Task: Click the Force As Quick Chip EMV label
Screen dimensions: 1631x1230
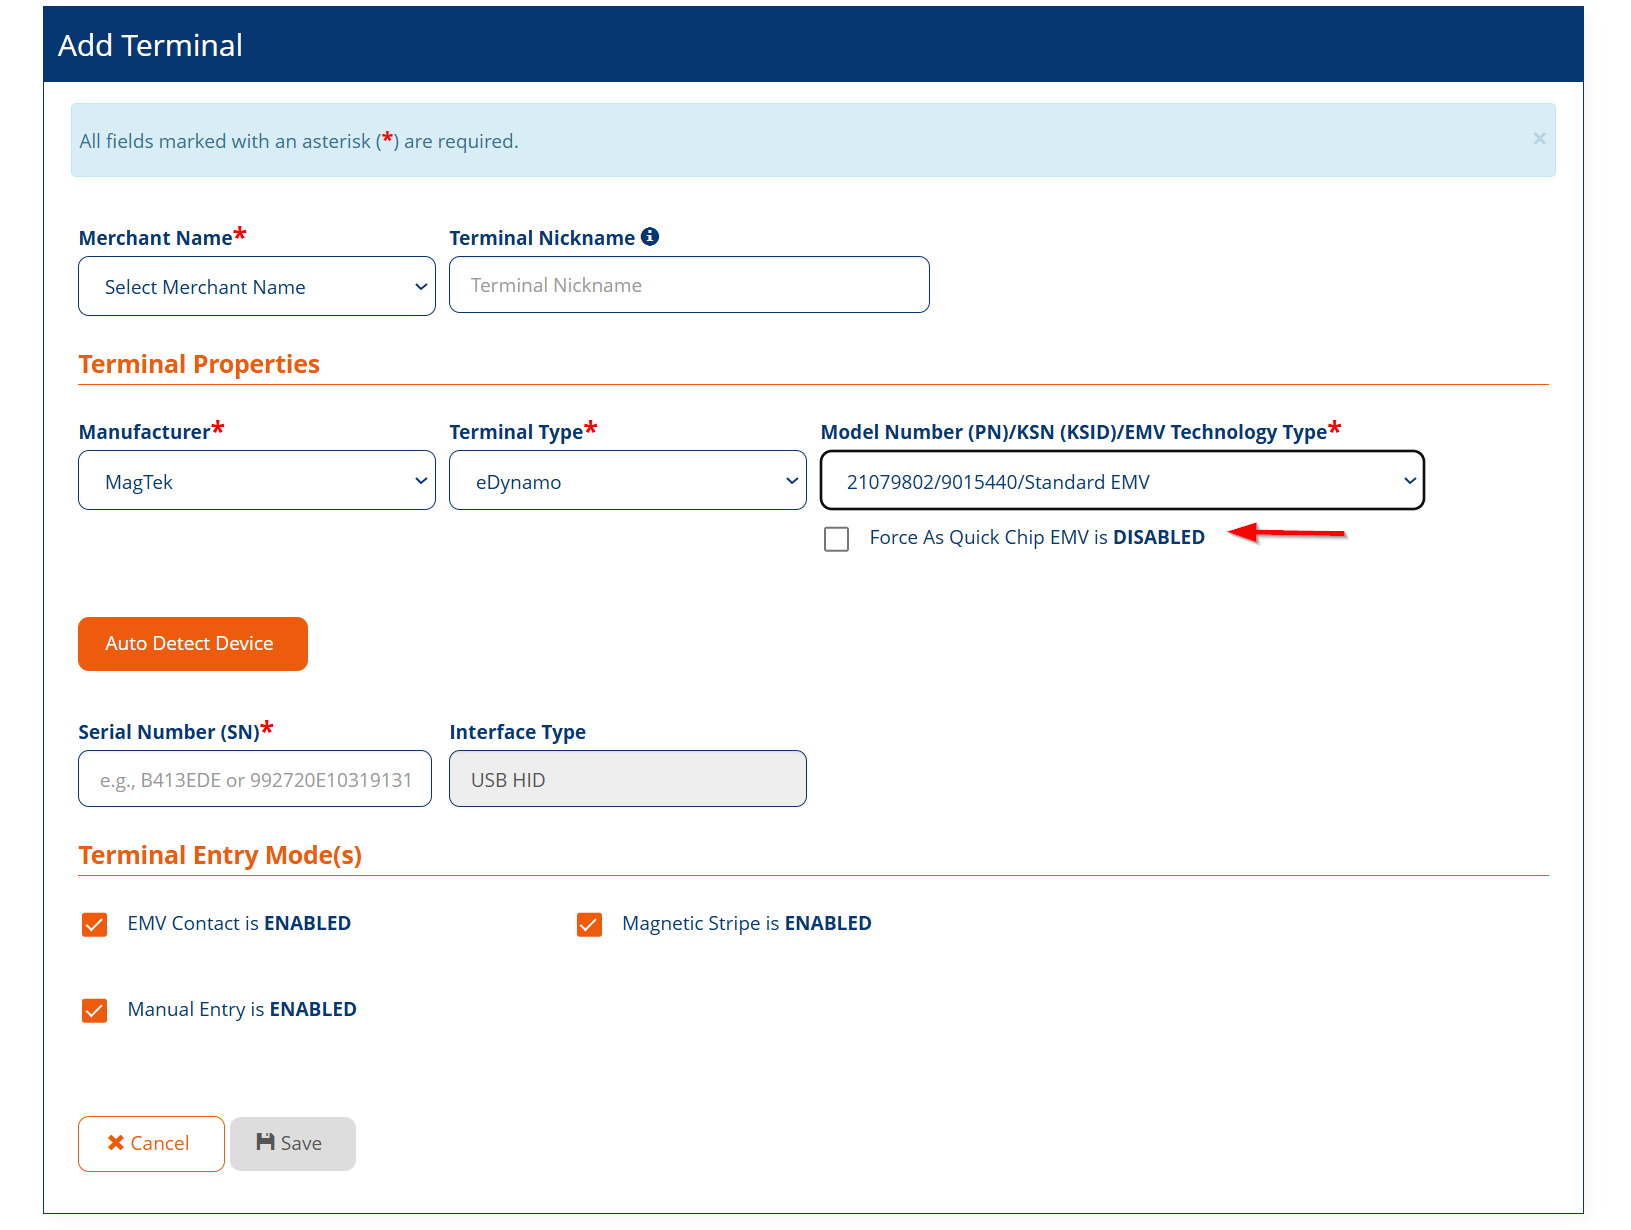Action: pyautogui.click(x=1036, y=538)
